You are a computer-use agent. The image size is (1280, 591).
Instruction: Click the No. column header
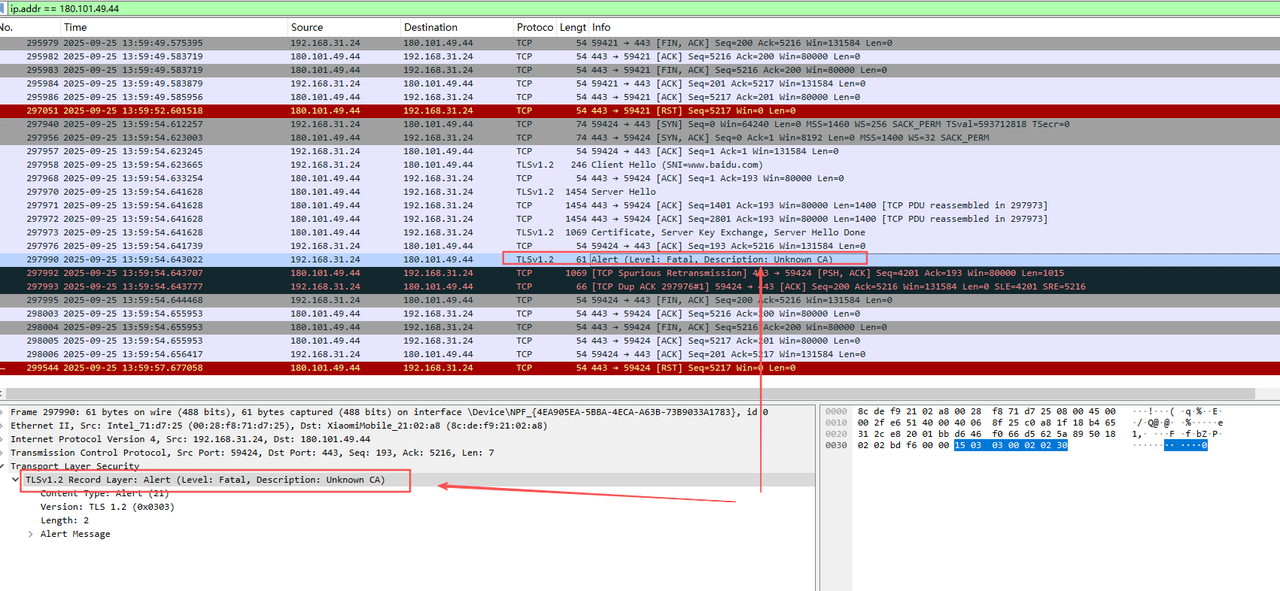coord(10,27)
